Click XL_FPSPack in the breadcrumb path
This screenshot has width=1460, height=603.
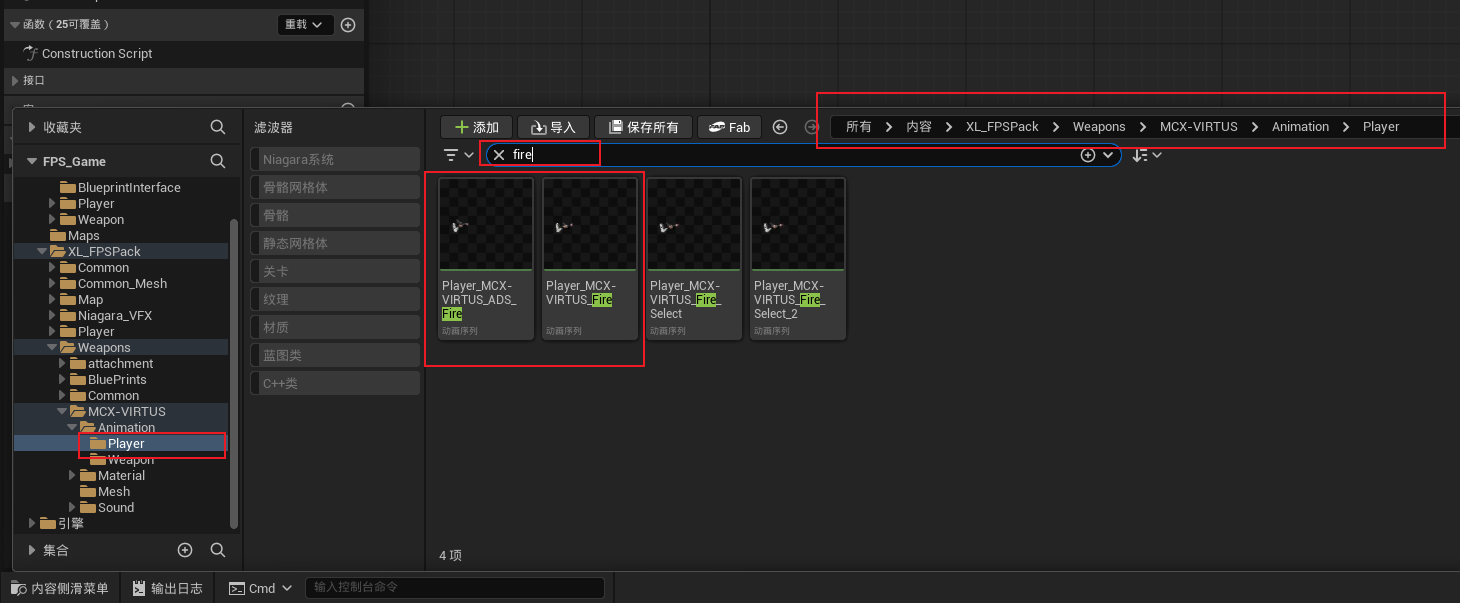(1002, 127)
